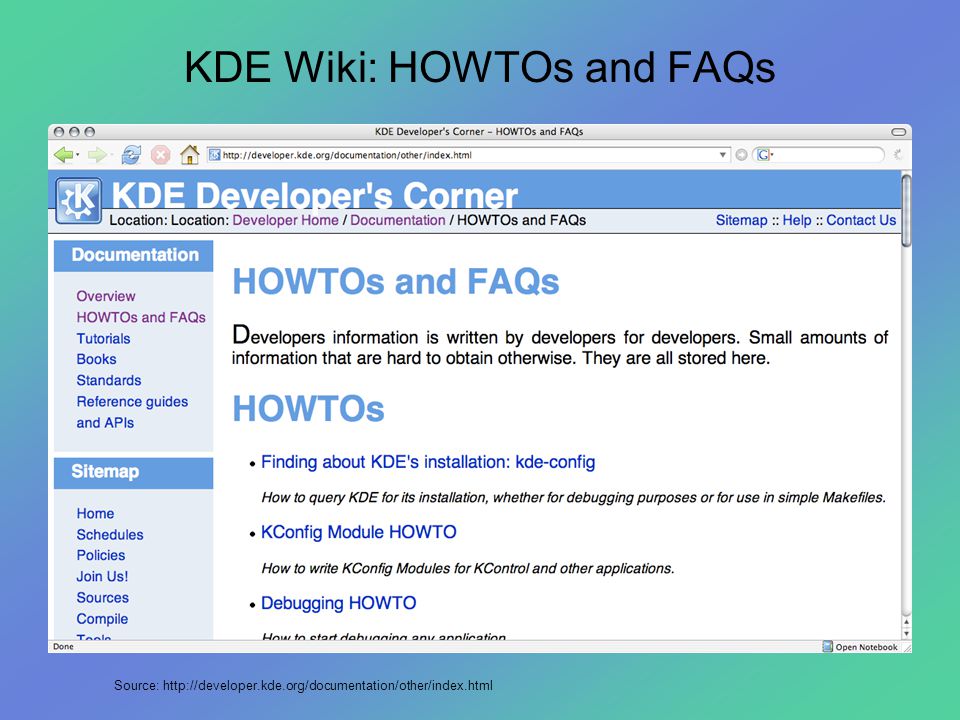Open the Contact Us link

point(861,220)
